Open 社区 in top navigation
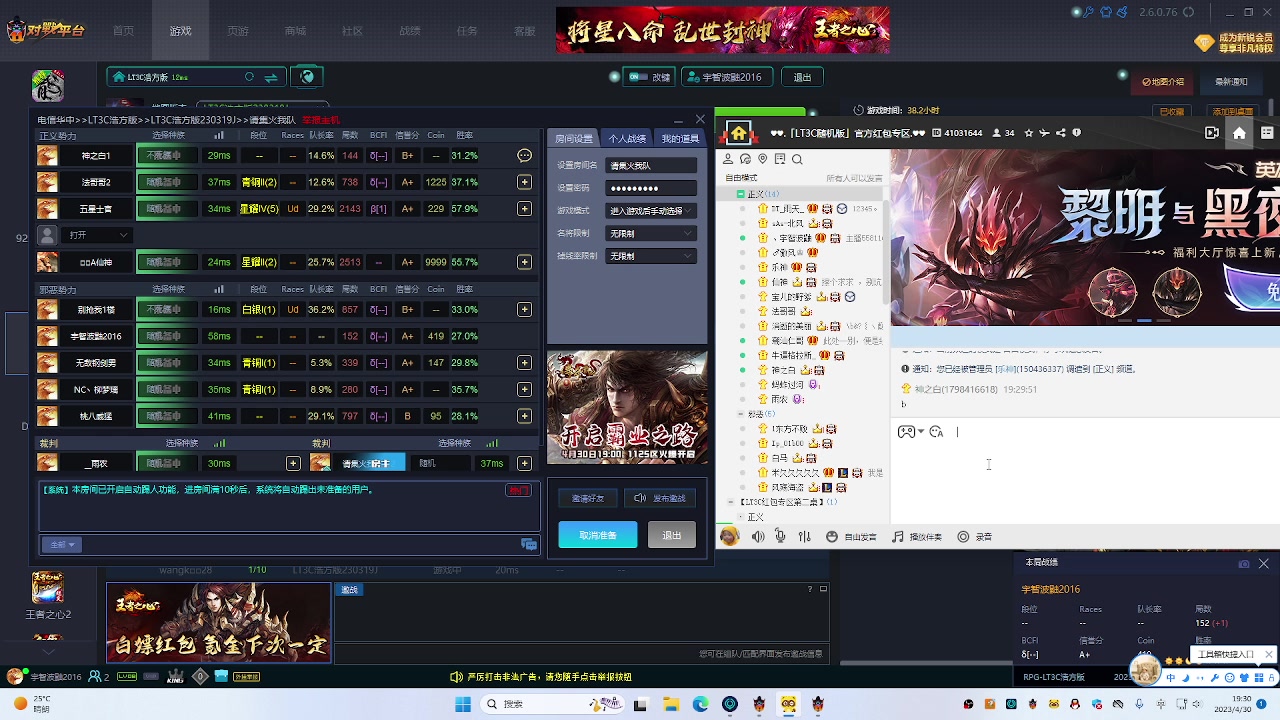 (x=352, y=31)
